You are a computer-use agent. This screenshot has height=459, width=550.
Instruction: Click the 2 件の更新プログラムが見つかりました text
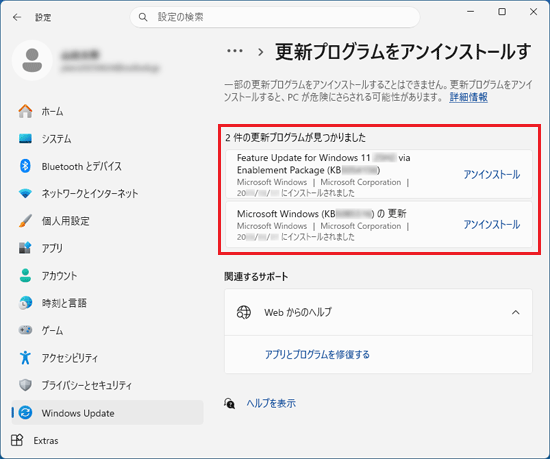[x=295, y=137]
